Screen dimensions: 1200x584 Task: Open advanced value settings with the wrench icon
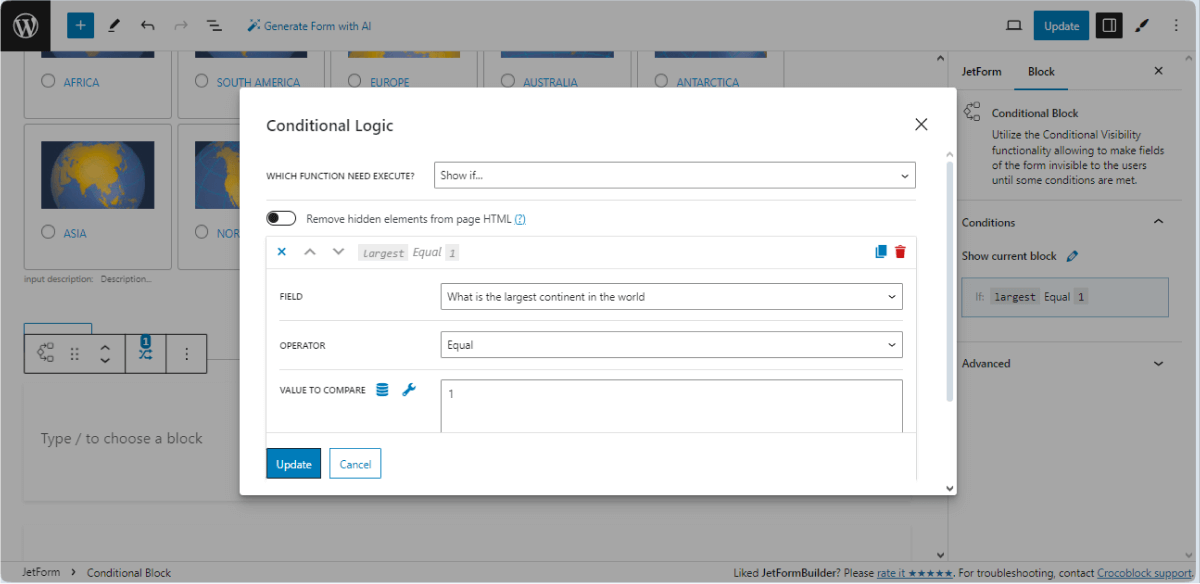click(408, 389)
